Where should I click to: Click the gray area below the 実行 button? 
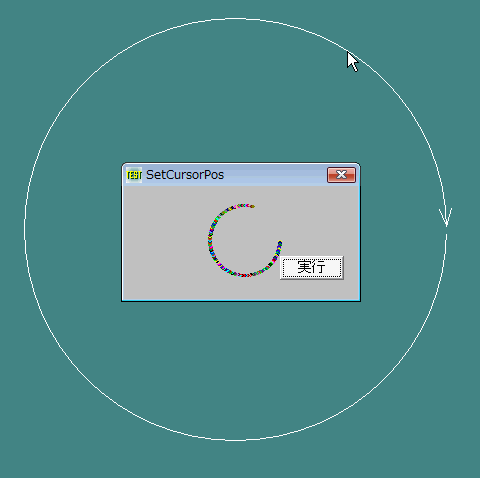312,289
